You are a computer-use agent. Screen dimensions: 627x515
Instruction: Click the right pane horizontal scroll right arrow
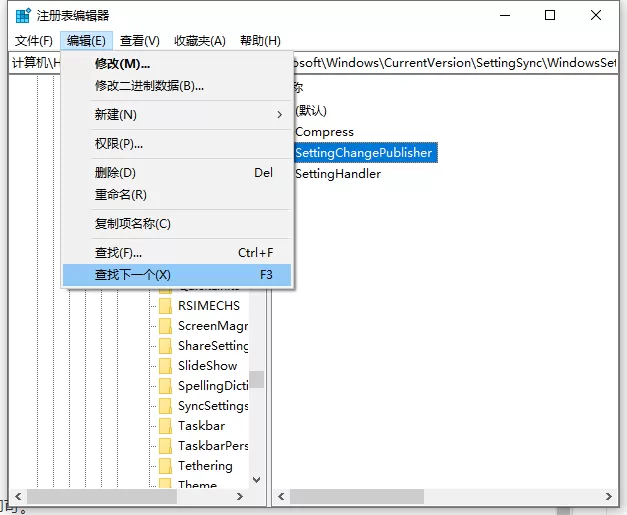click(609, 496)
